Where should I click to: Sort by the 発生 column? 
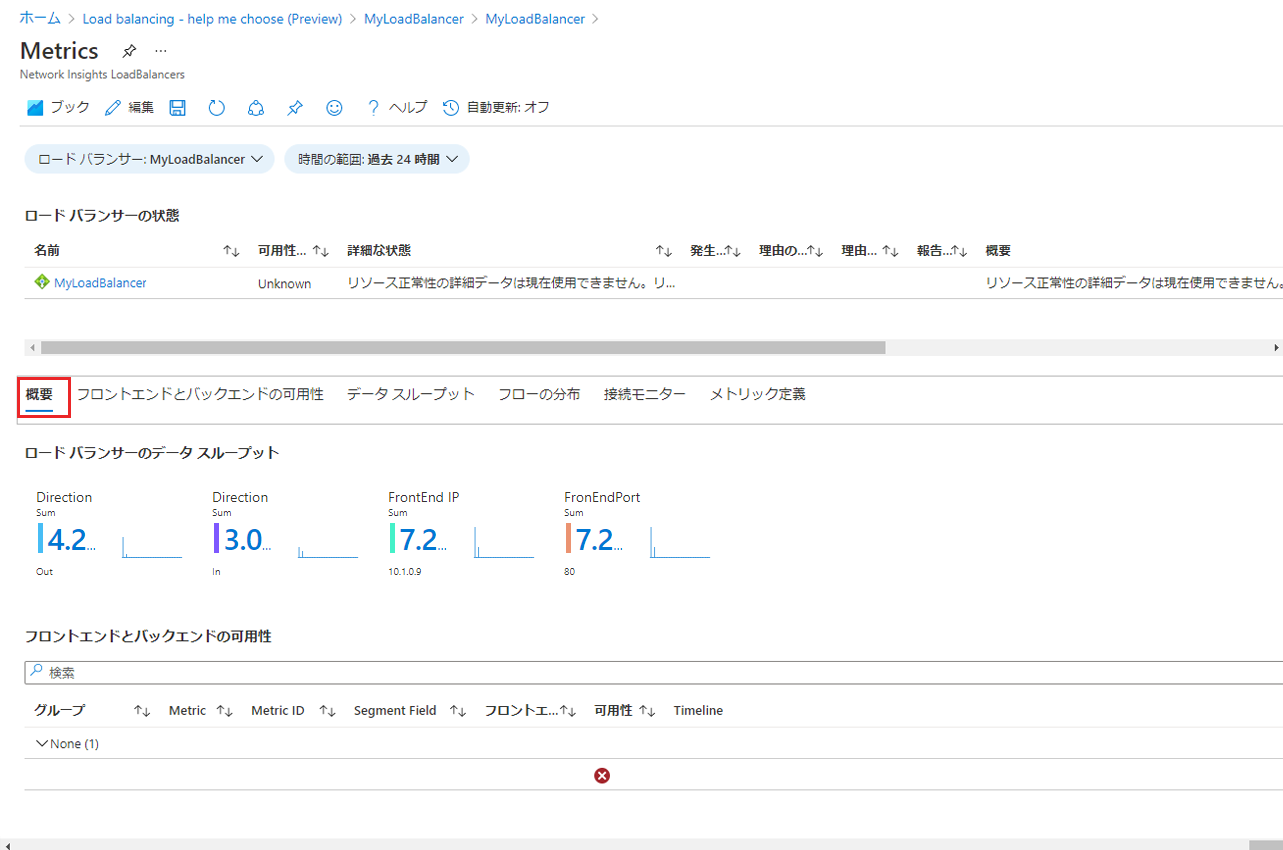pos(732,251)
